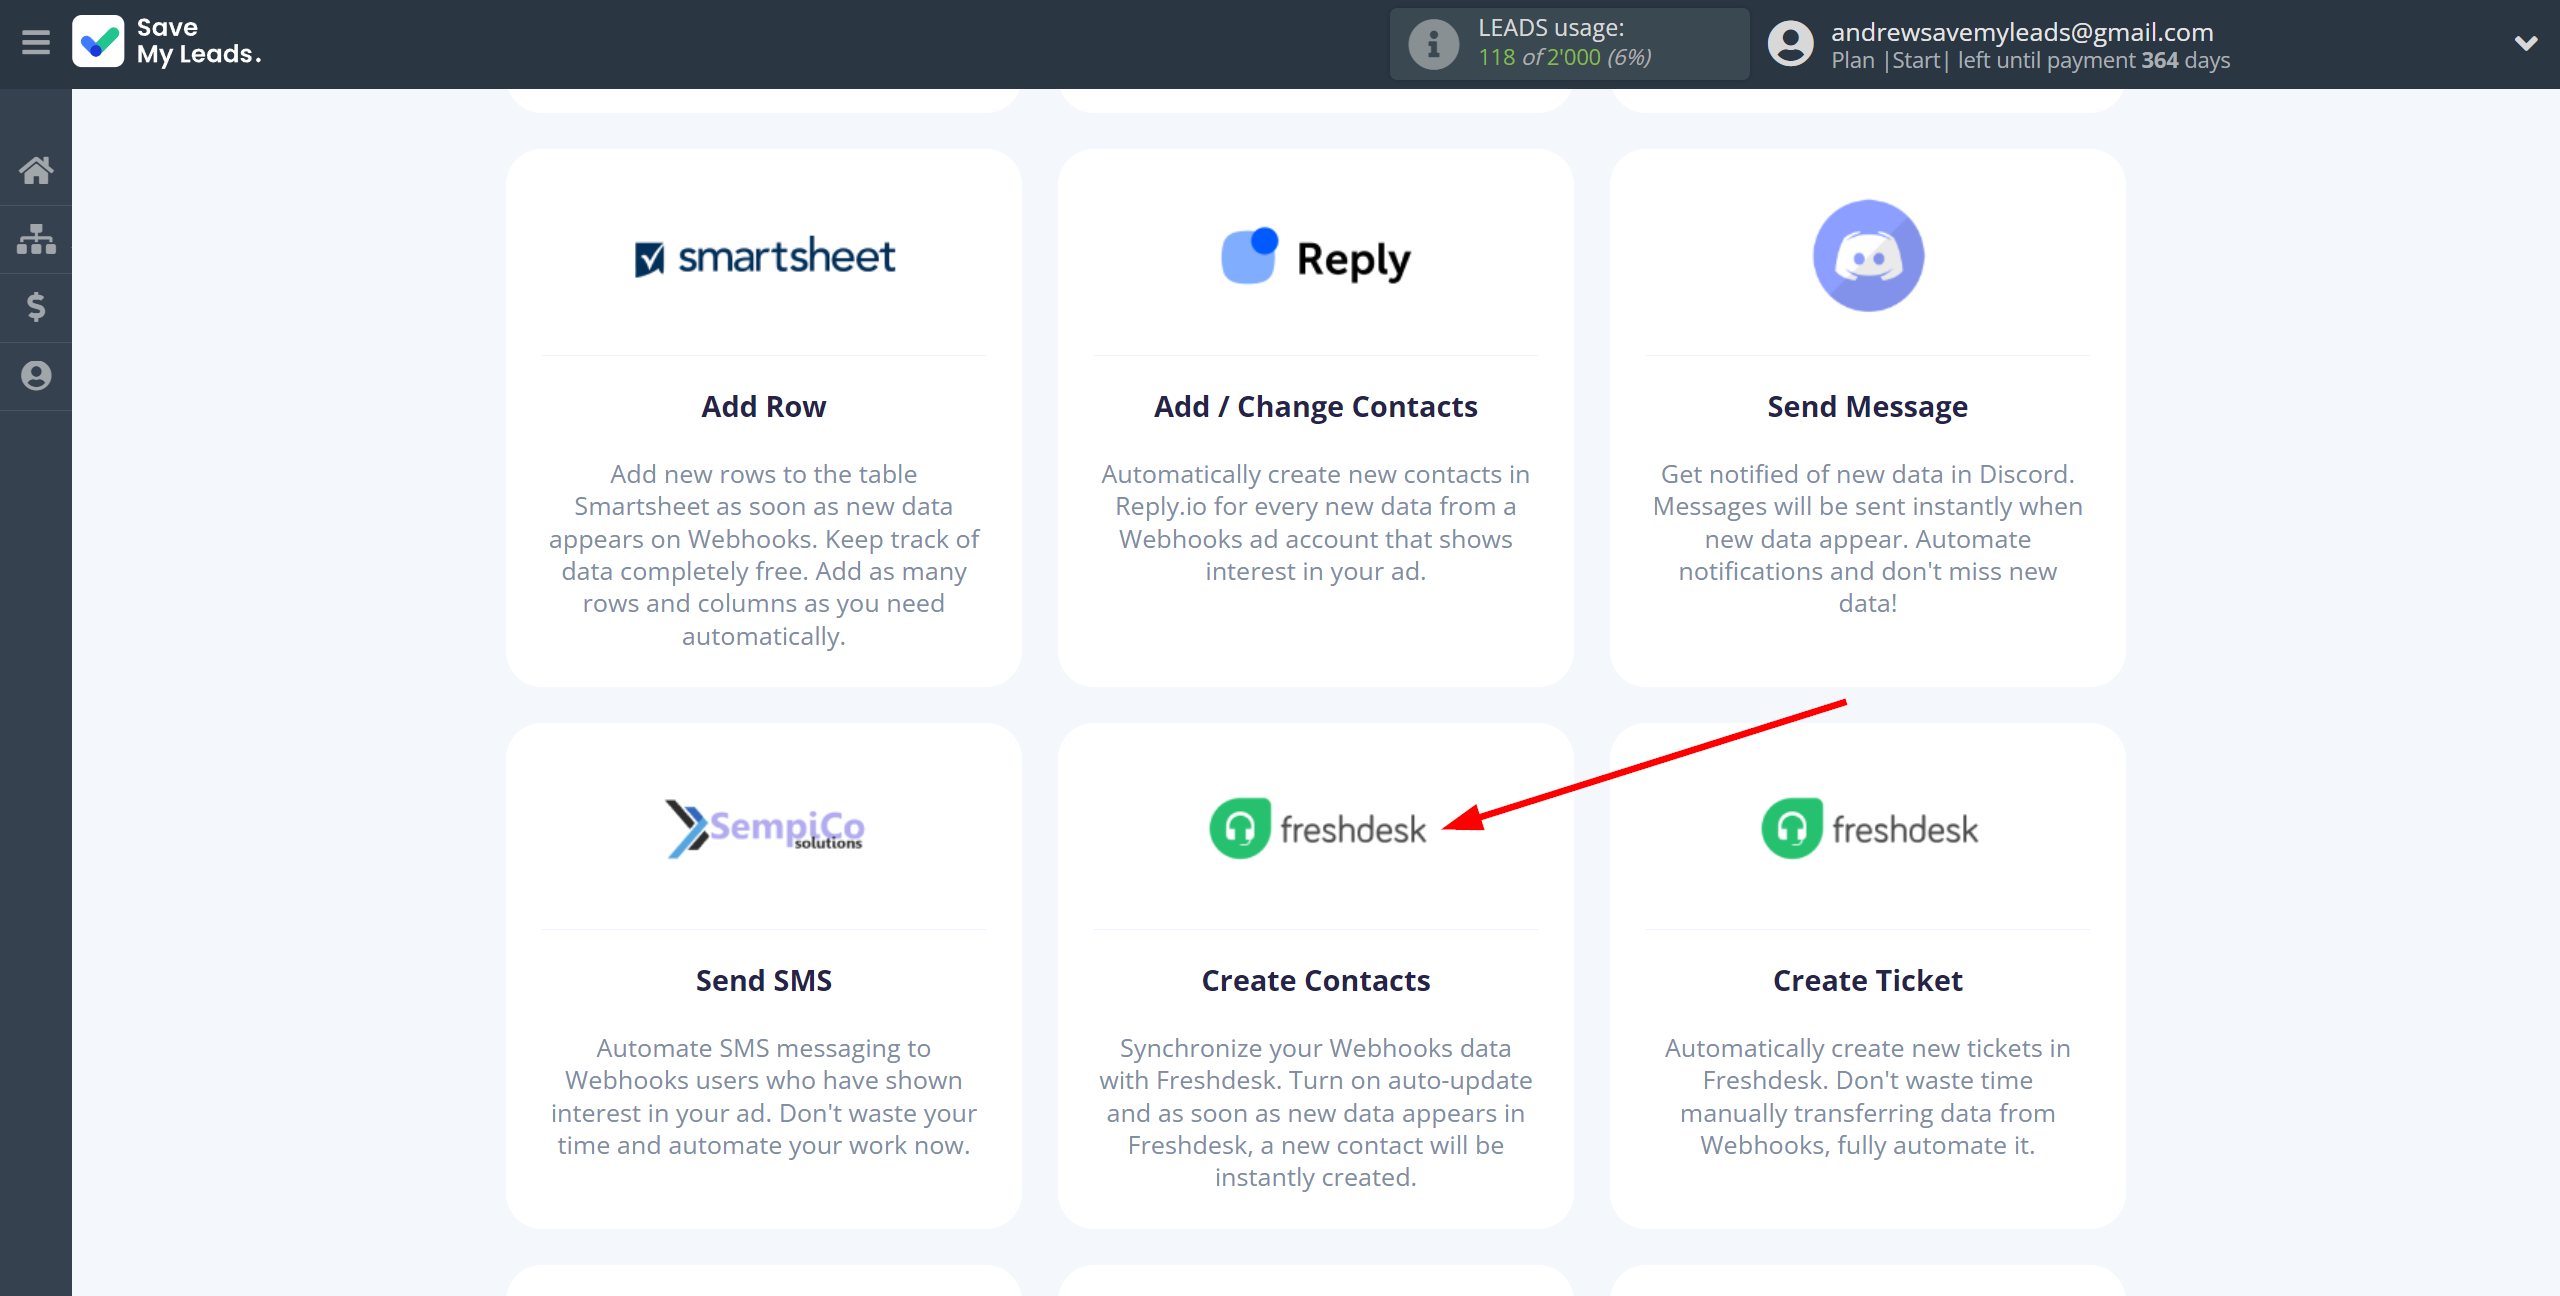Click the Discord notification description text
The height and width of the screenshot is (1296, 2560).
[1868, 539]
